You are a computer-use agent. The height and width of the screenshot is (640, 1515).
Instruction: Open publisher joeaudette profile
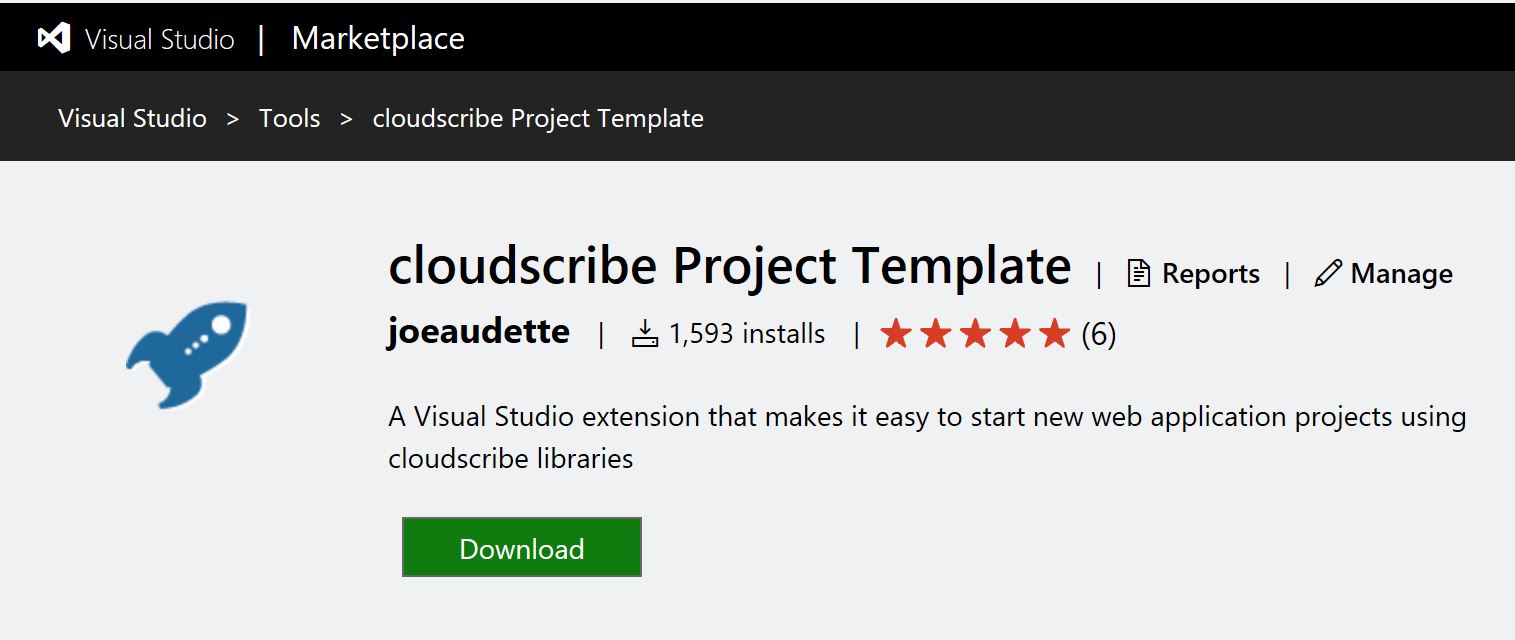point(478,331)
